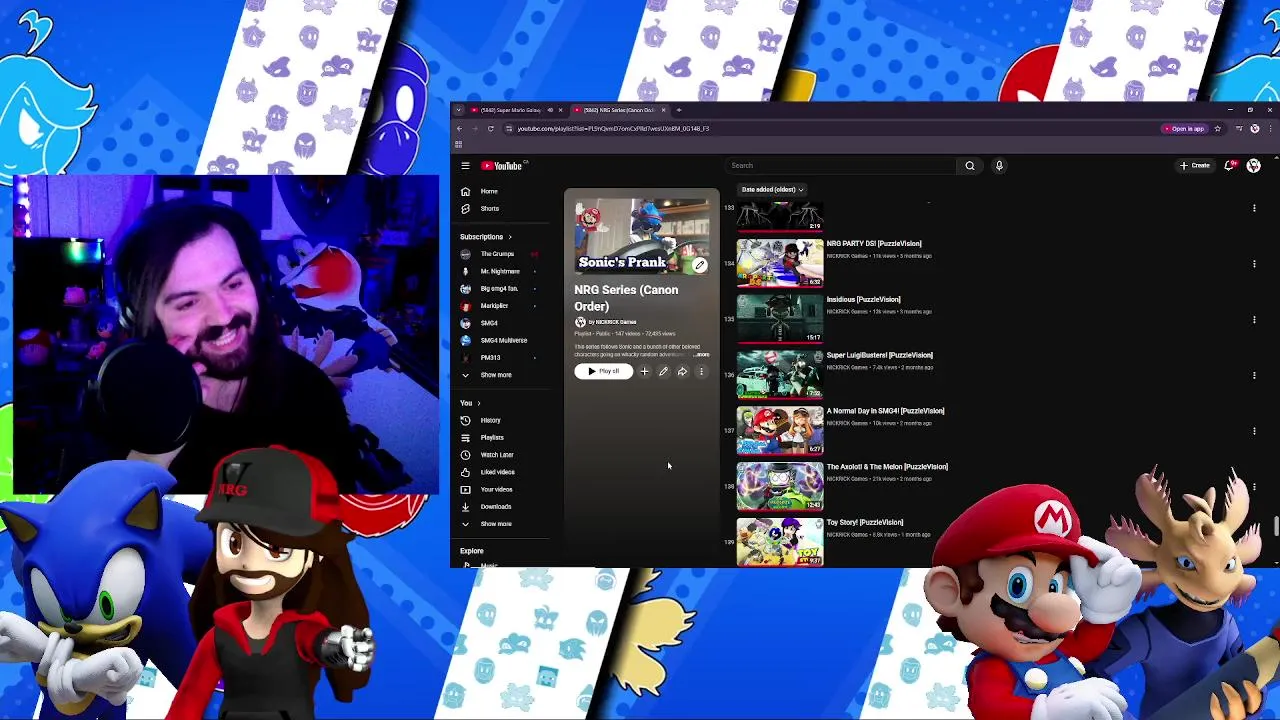The image size is (1280, 720).
Task: Expand the Subscriptions section chevron
Action: pyautogui.click(x=509, y=237)
